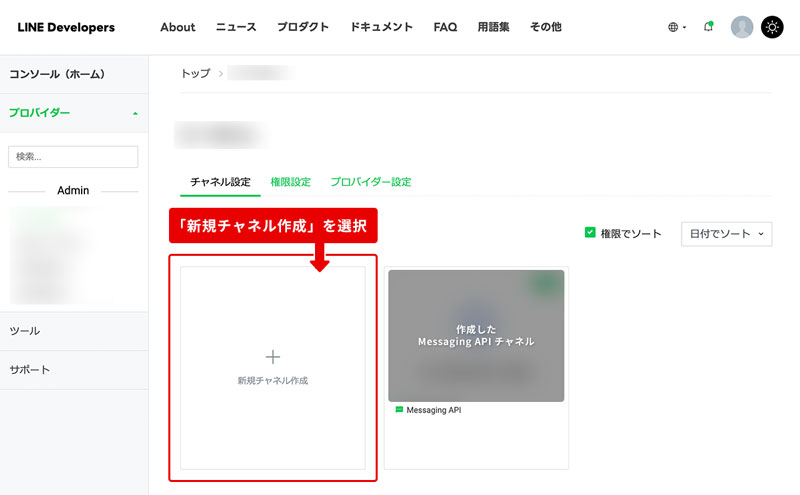Open the user profile avatar
Screen dimensions: 800x495
(742, 27)
